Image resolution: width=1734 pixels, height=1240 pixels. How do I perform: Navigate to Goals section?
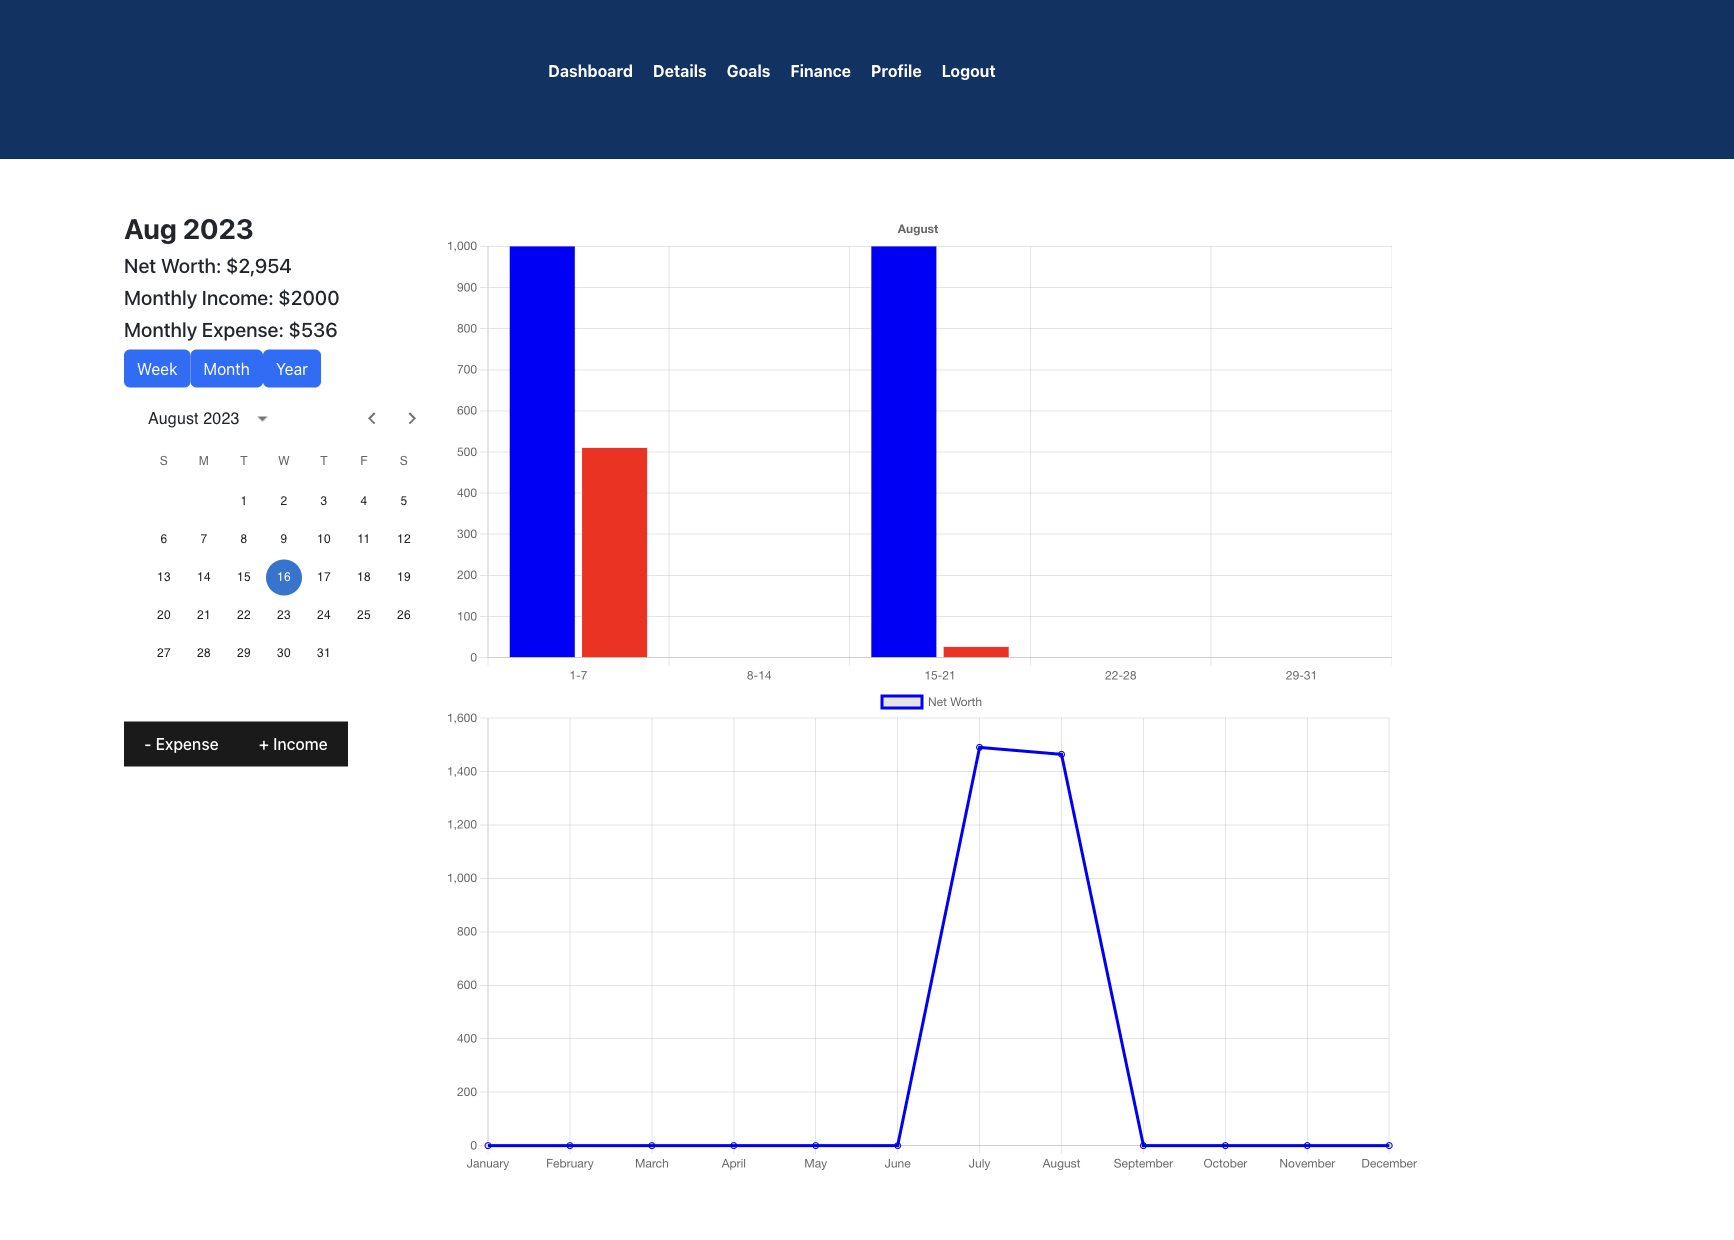pos(748,71)
